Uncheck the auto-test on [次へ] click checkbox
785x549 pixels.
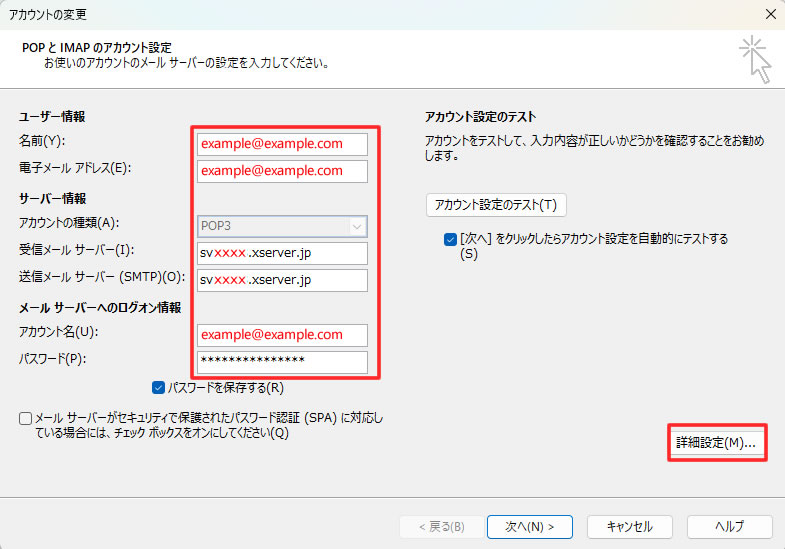coord(450,239)
